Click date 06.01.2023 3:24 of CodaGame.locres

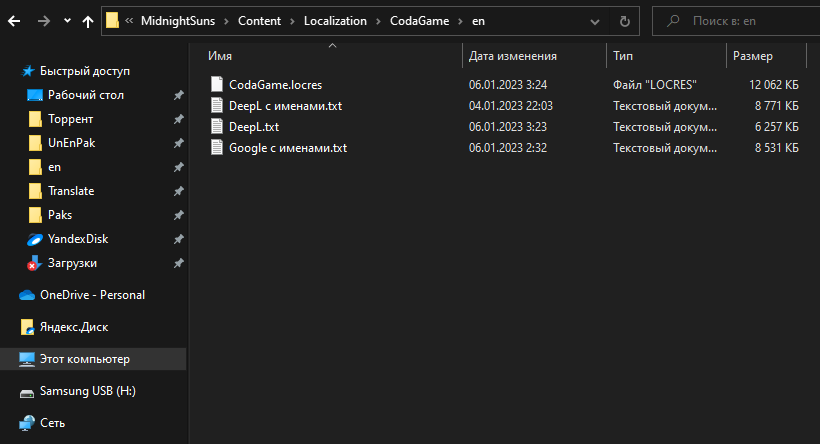coord(508,85)
